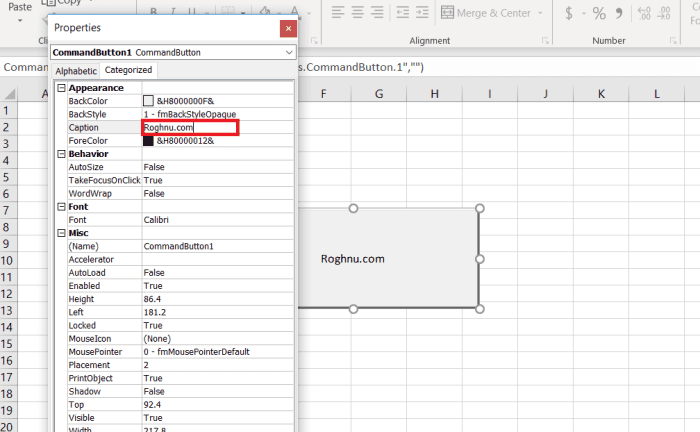Image resolution: width=700 pixels, height=432 pixels.
Task: Click the BackColor white swatch
Action: pos(148,101)
